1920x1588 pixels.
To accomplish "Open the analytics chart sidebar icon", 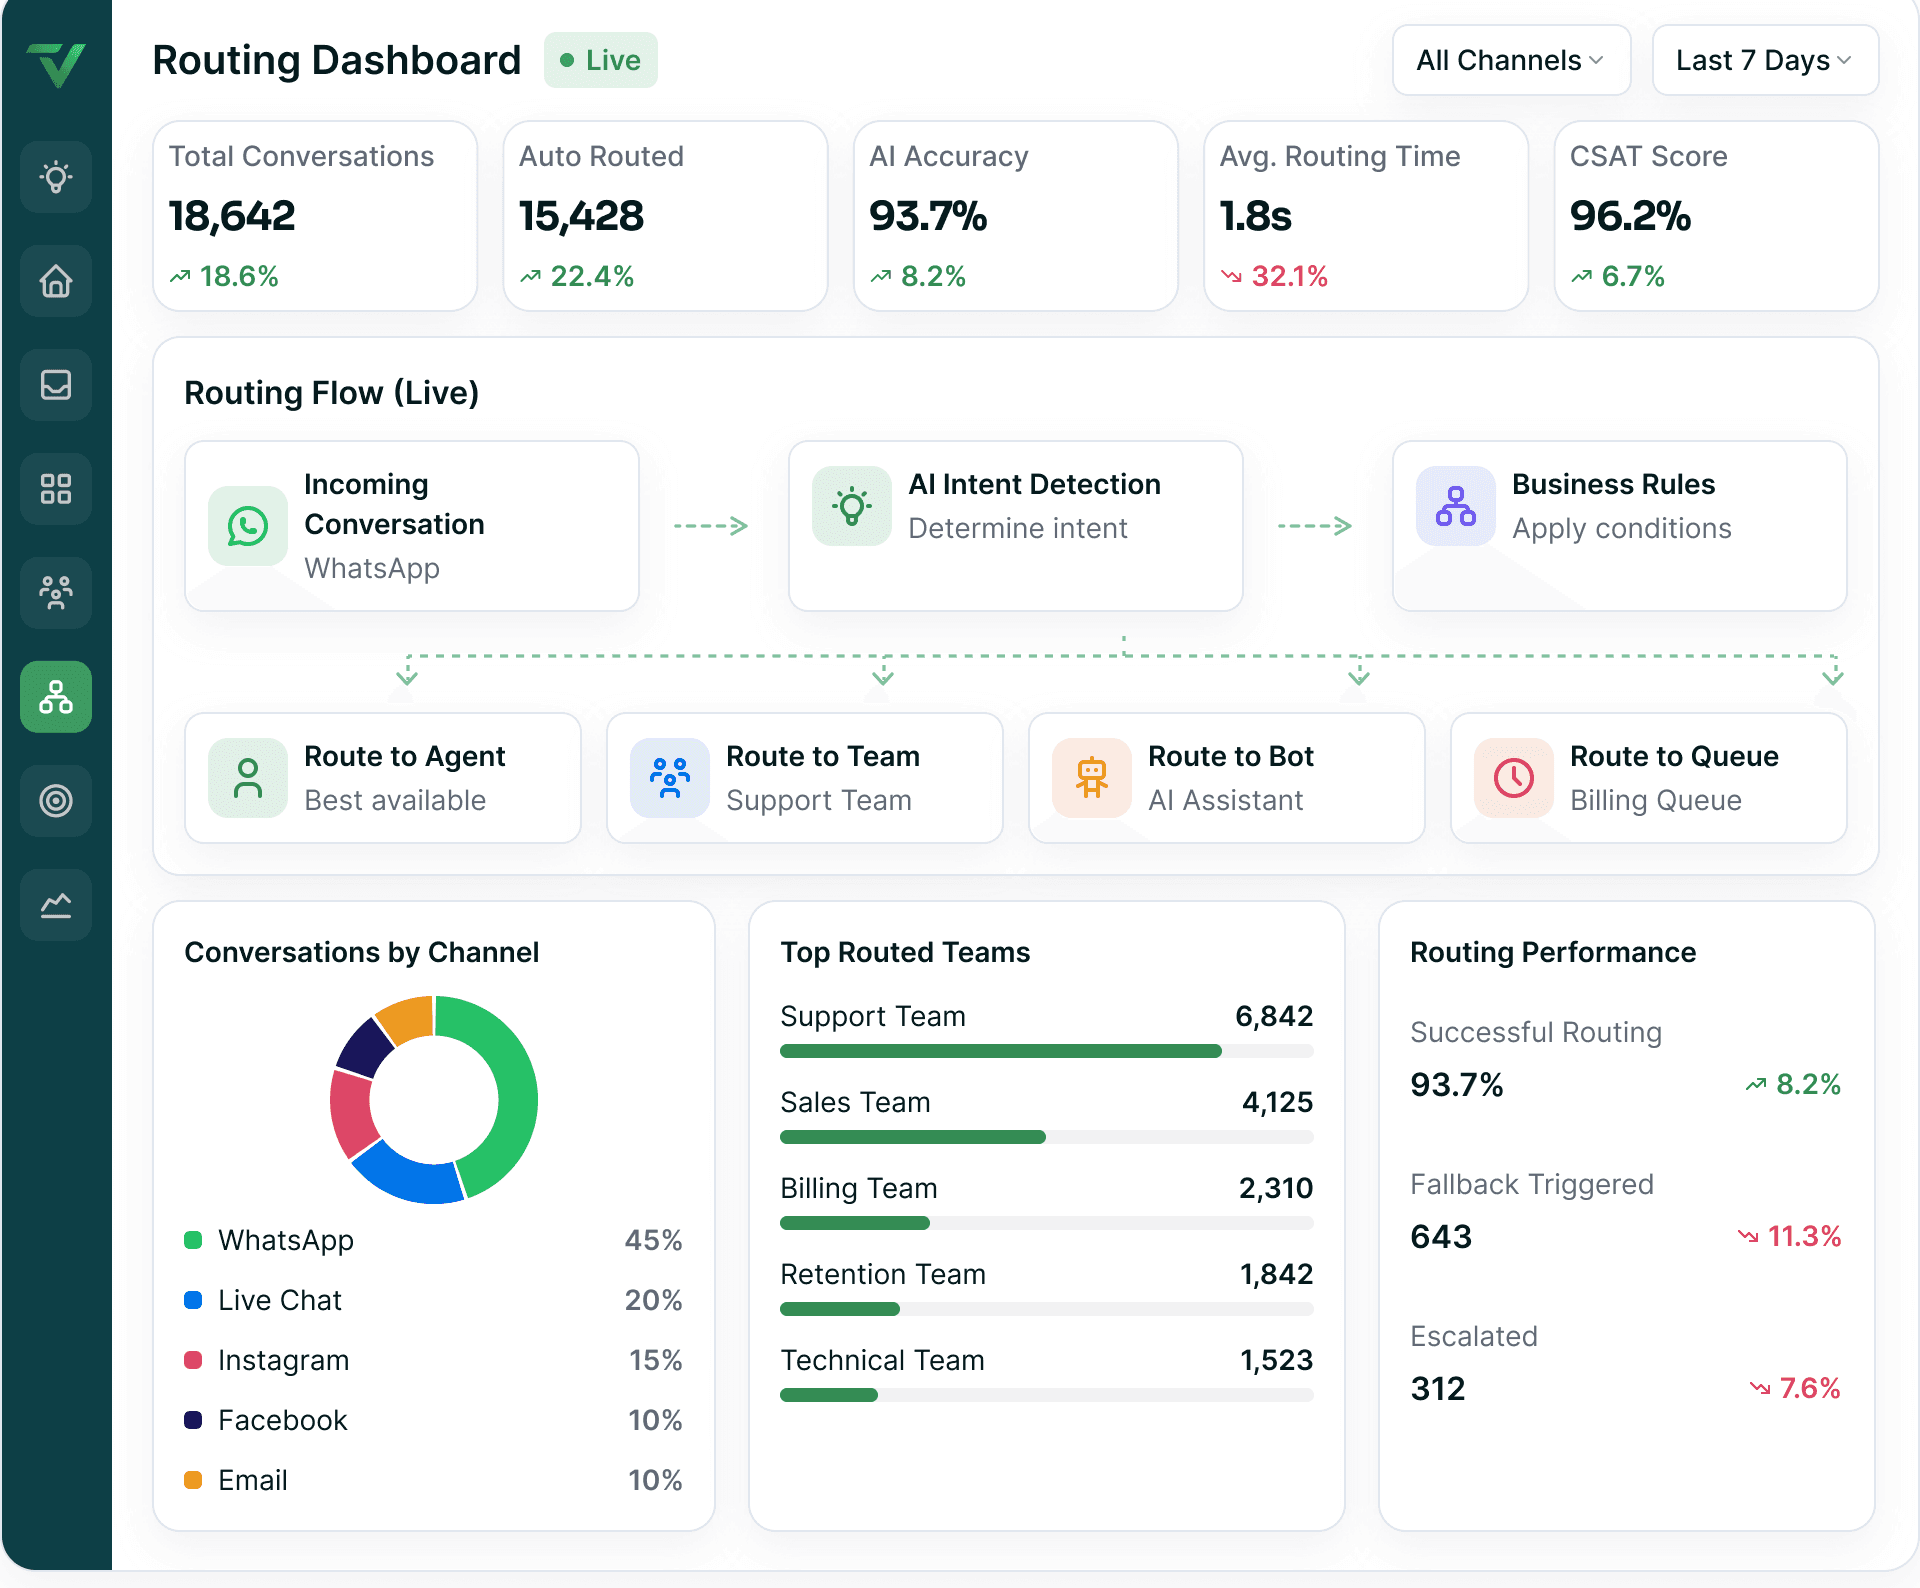I will tap(56, 905).
